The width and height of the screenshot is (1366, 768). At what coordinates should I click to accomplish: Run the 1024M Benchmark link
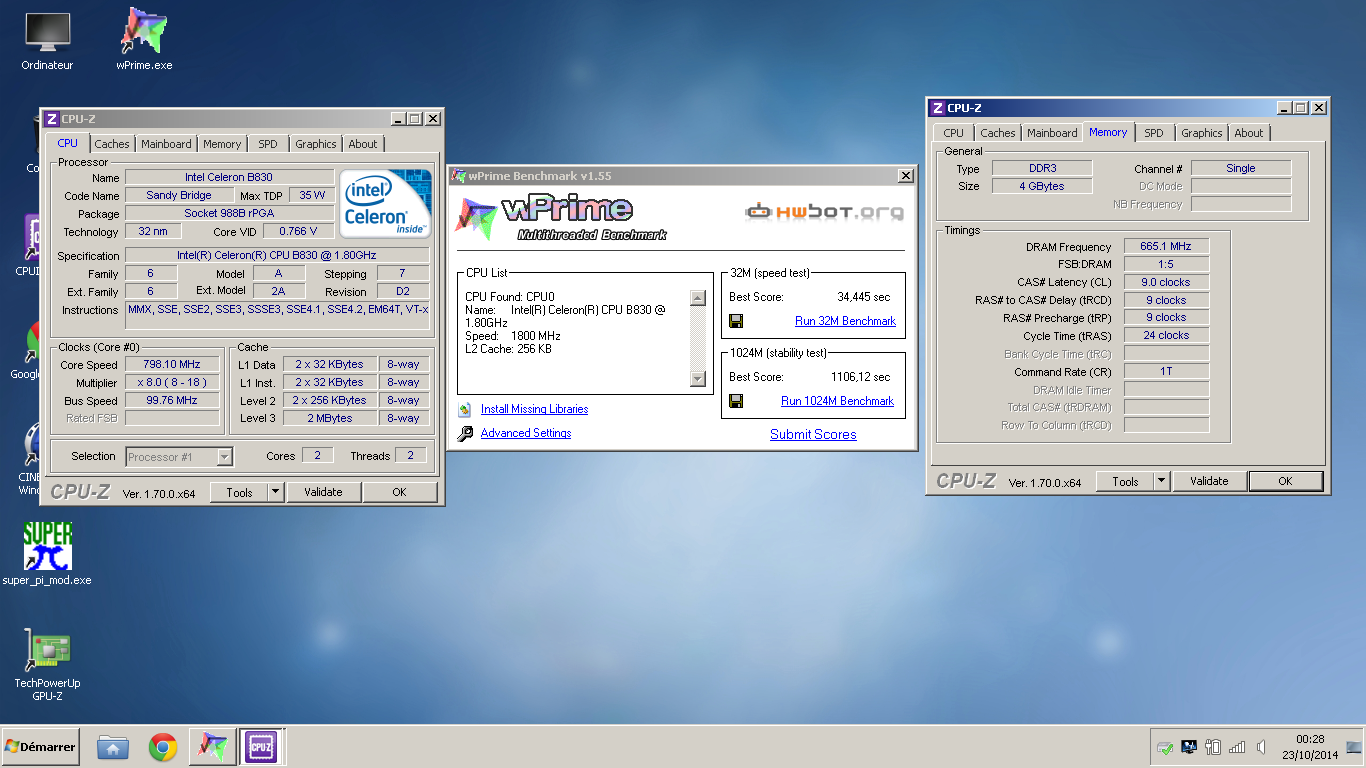837,401
